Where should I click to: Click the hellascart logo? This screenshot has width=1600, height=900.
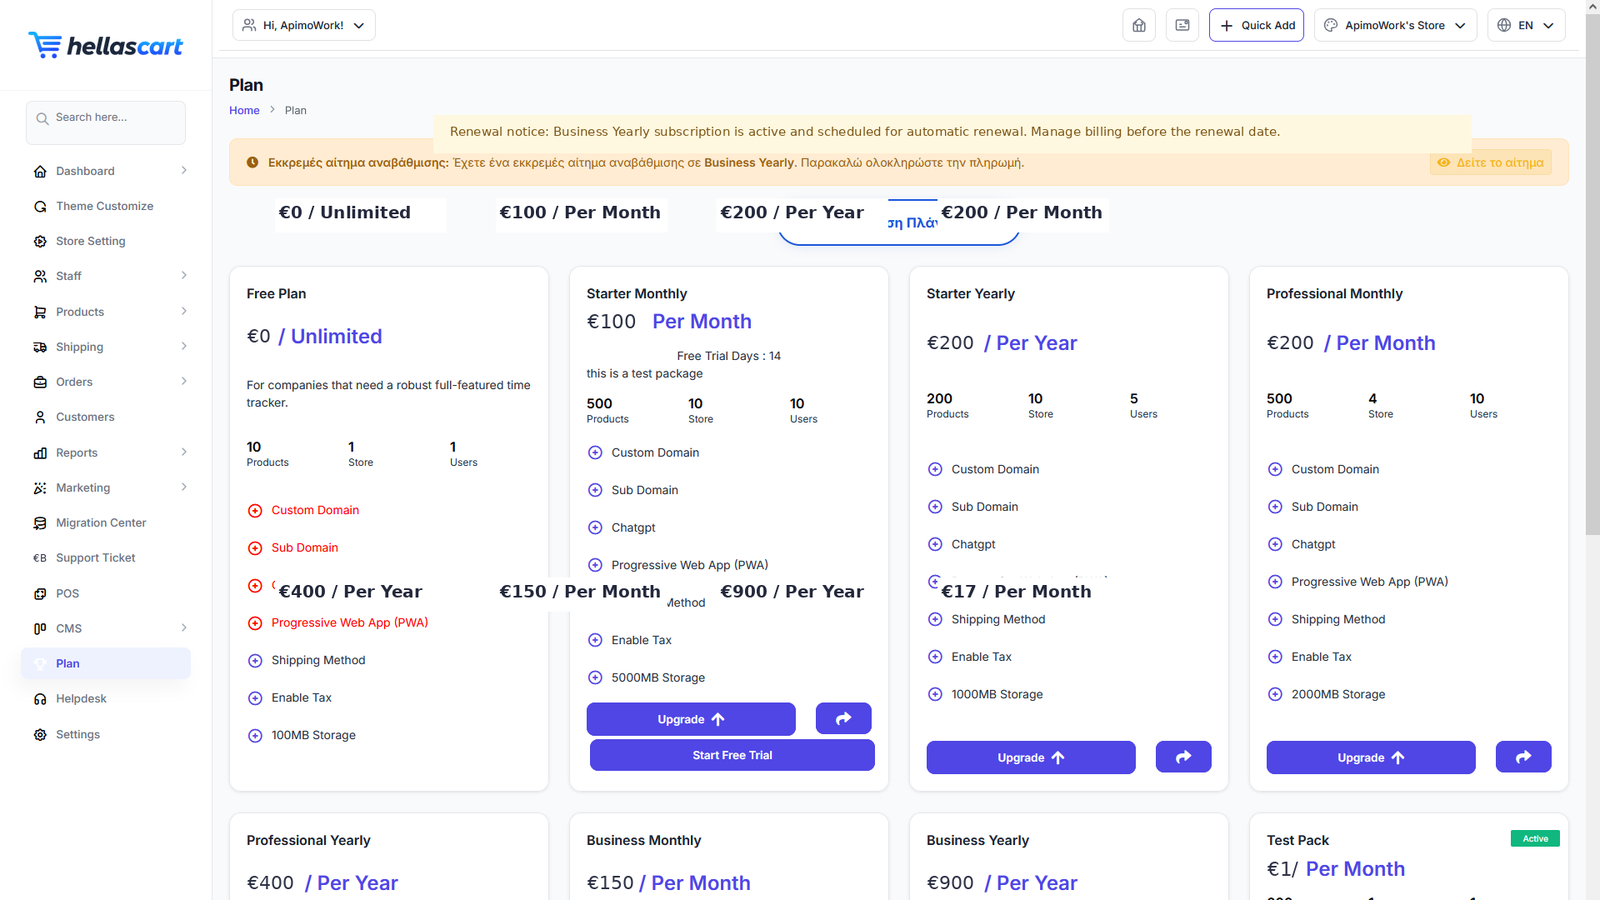(x=105, y=45)
